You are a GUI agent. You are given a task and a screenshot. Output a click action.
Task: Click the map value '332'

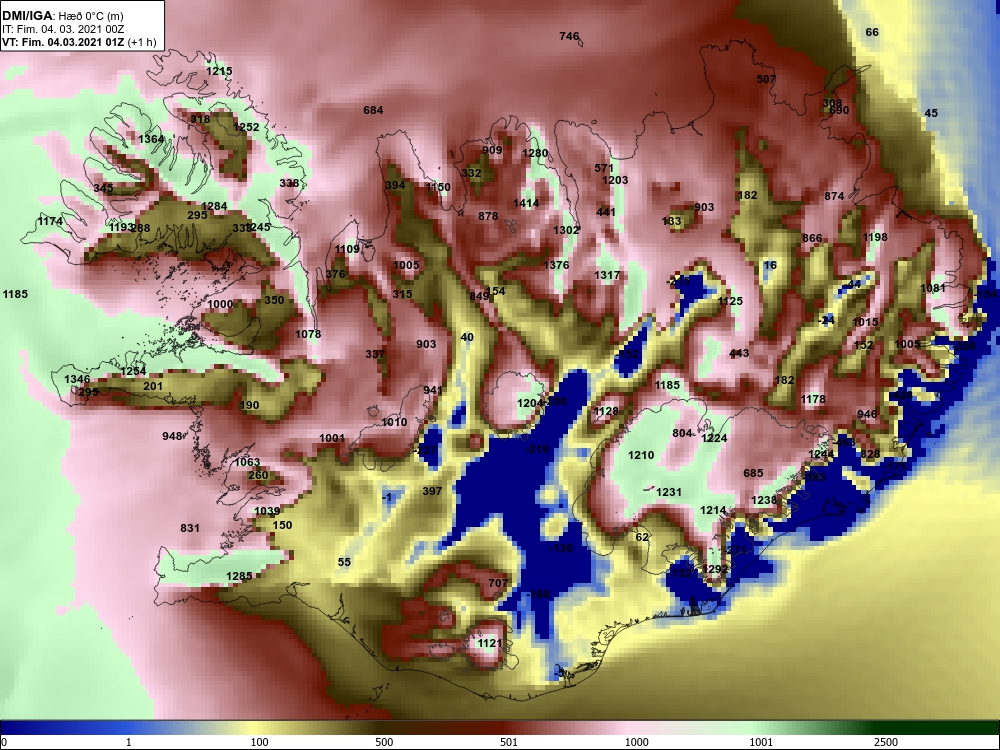[471, 173]
